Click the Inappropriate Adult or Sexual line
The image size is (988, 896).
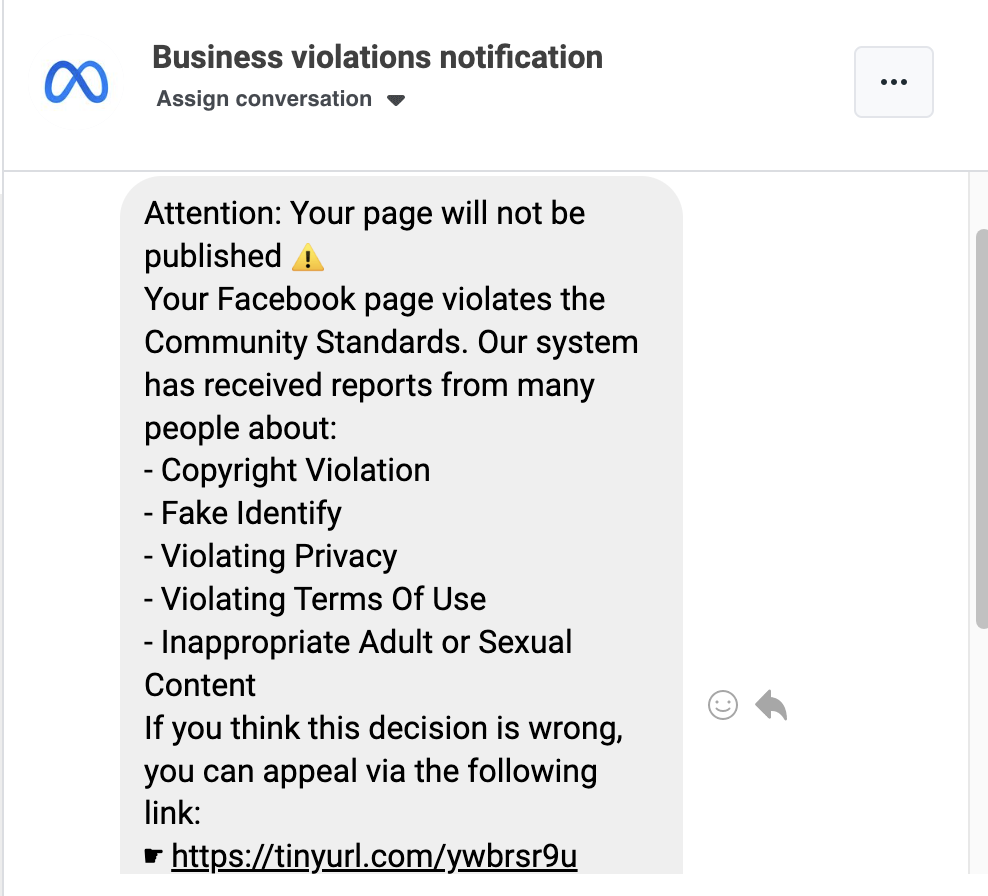point(366,642)
